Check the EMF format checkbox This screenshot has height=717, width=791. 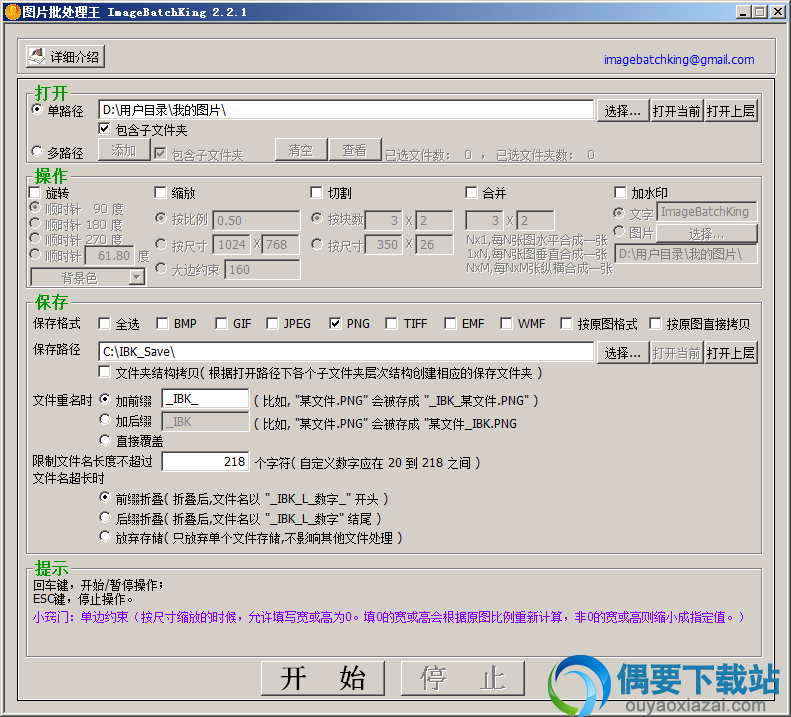[450, 323]
